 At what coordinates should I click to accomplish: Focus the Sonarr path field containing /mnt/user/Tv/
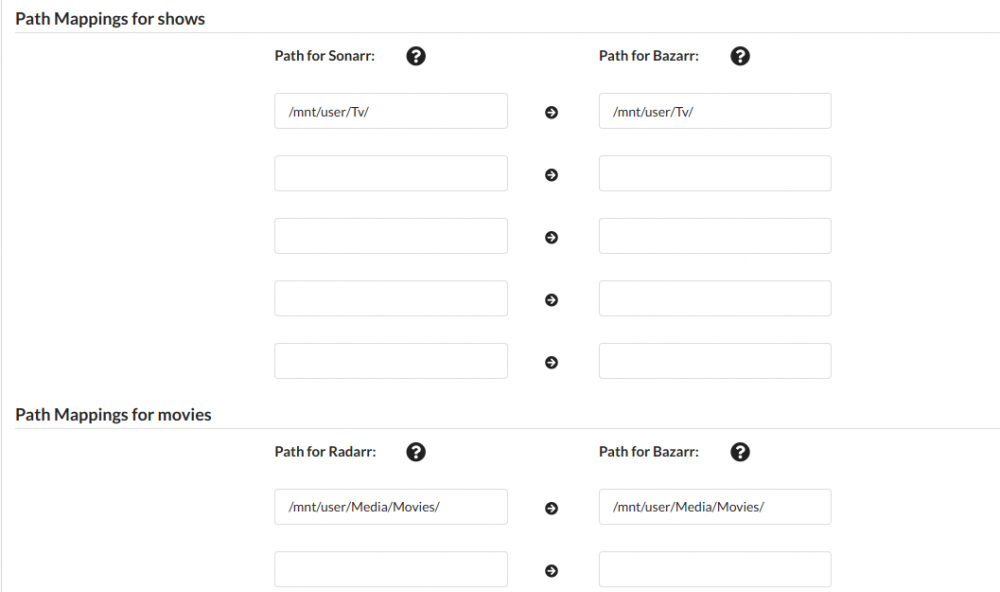pyautogui.click(x=391, y=111)
